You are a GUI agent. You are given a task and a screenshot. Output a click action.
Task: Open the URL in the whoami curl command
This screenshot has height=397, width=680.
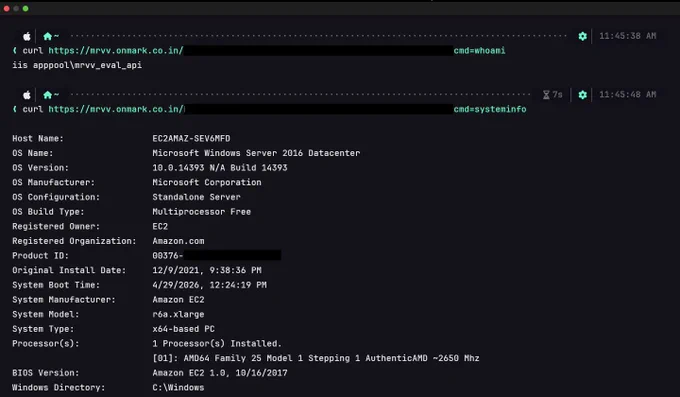point(116,51)
